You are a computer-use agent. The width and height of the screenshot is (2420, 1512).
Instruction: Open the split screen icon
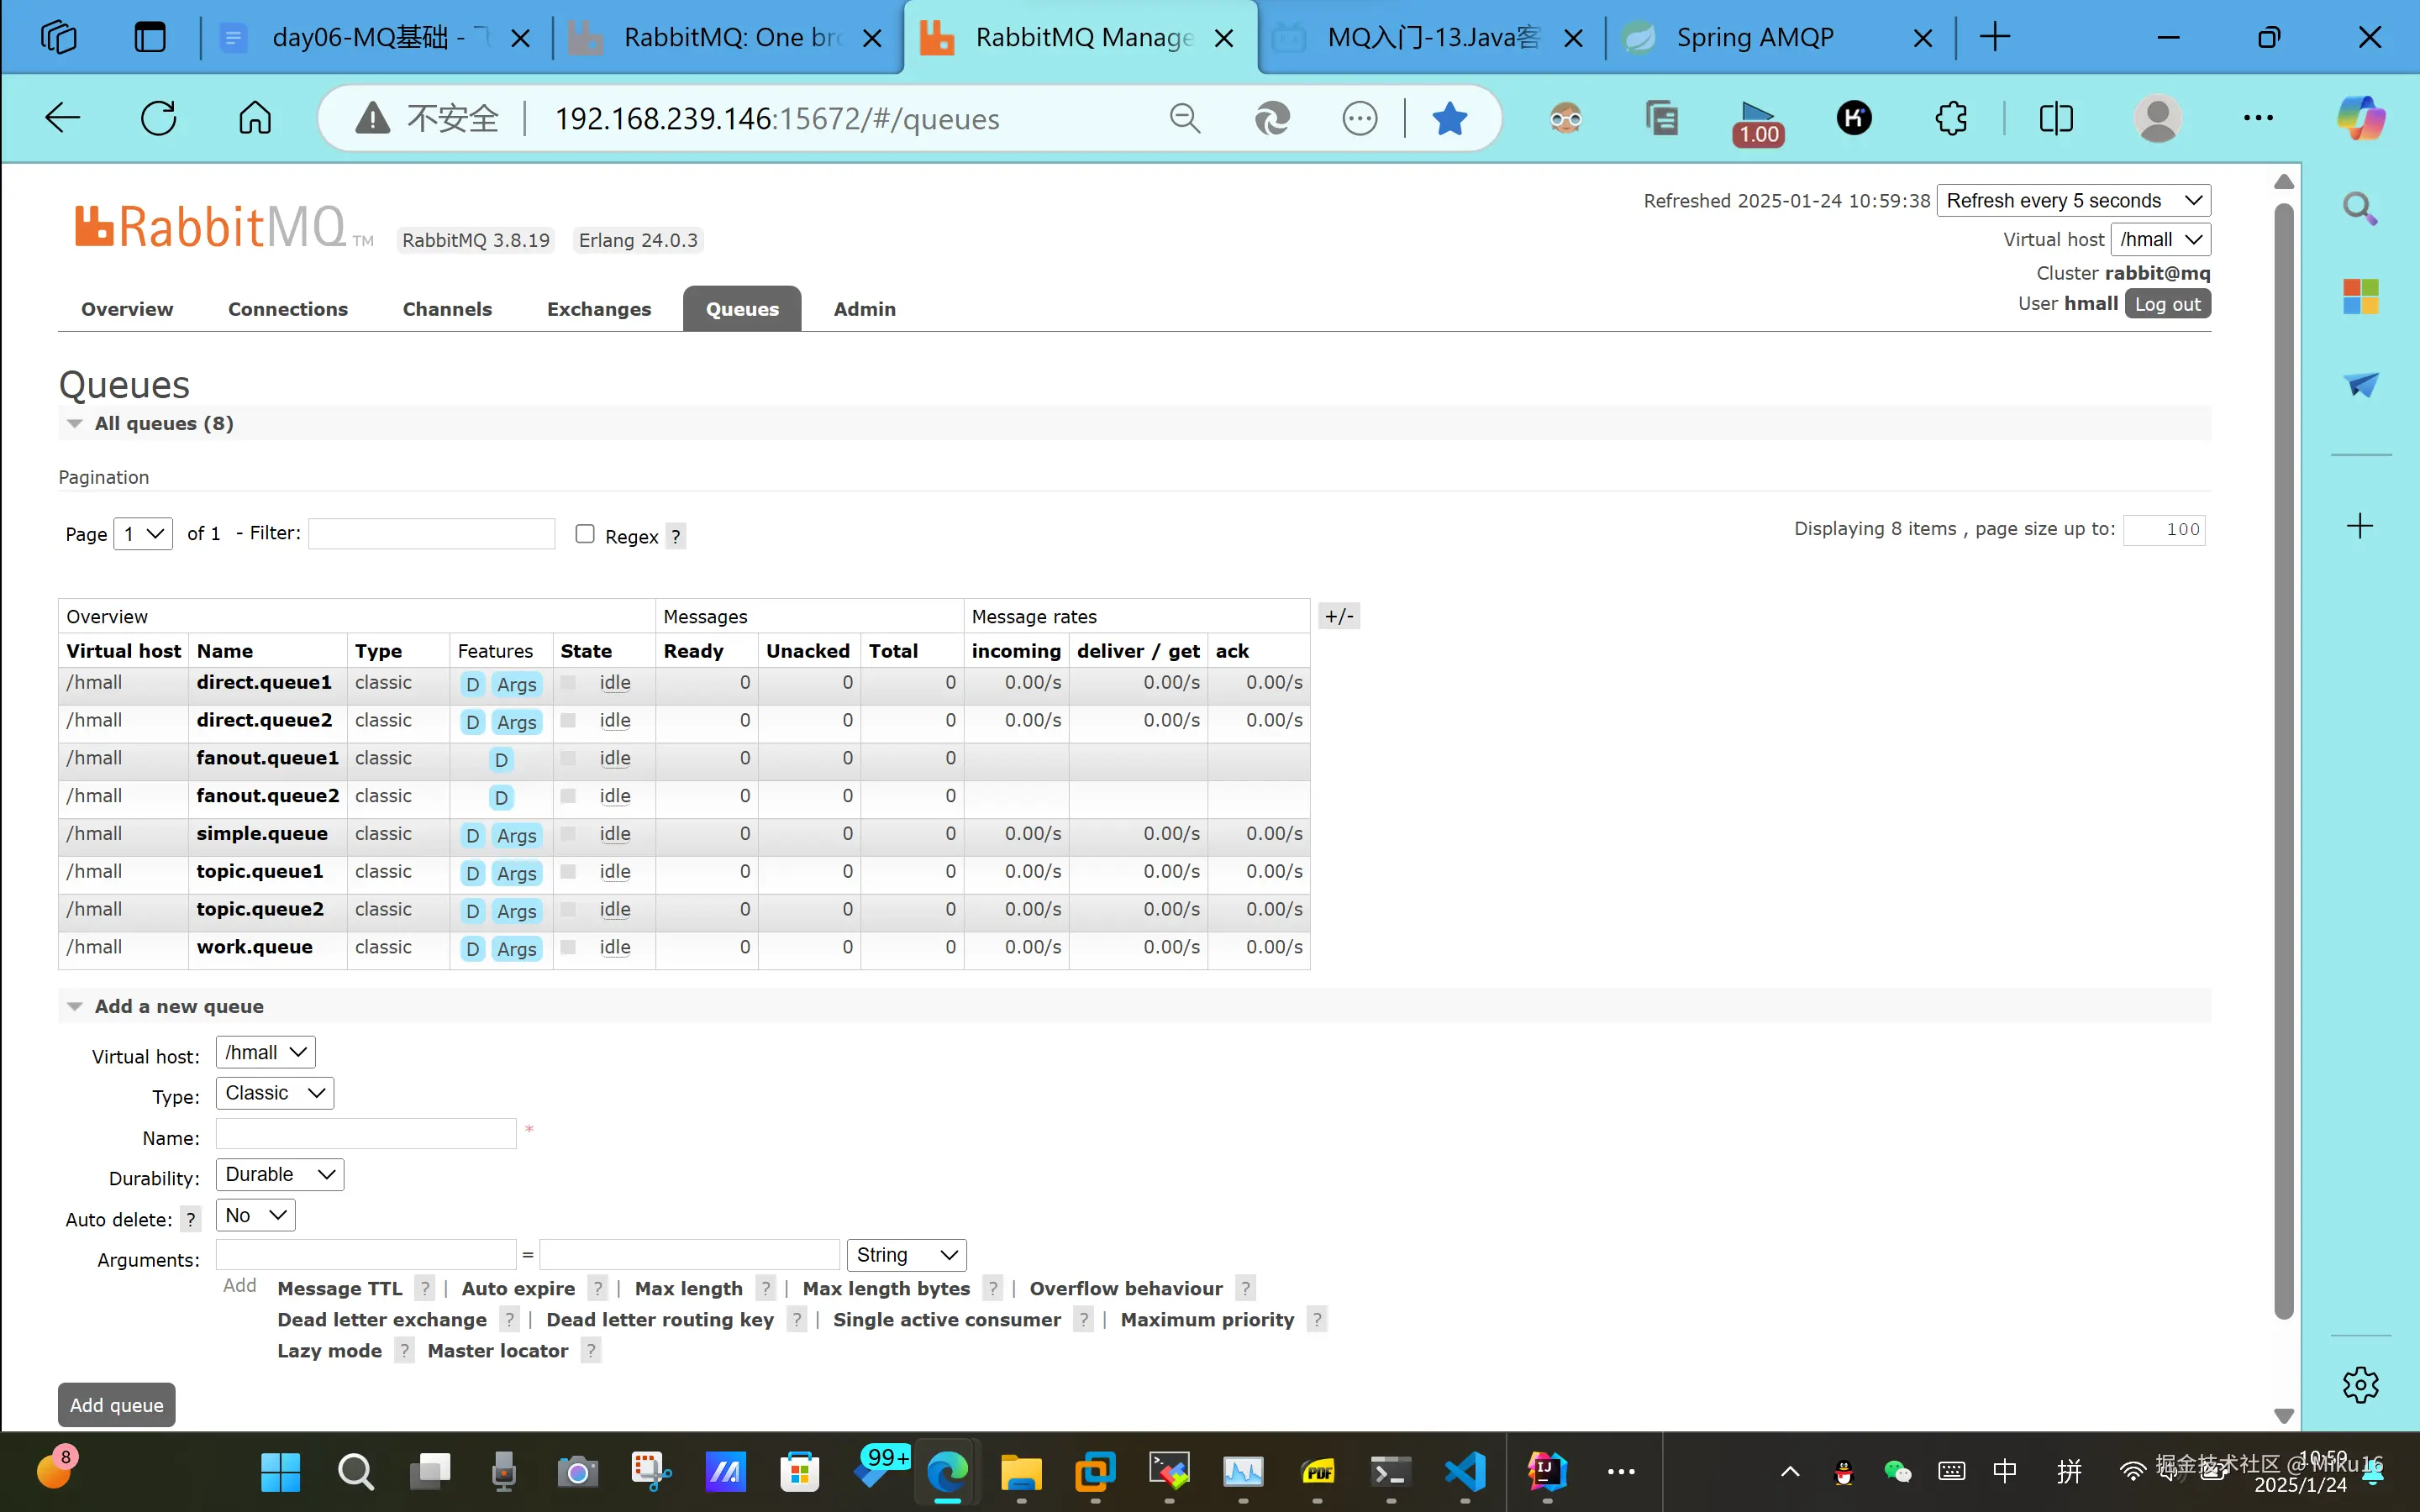click(2055, 118)
